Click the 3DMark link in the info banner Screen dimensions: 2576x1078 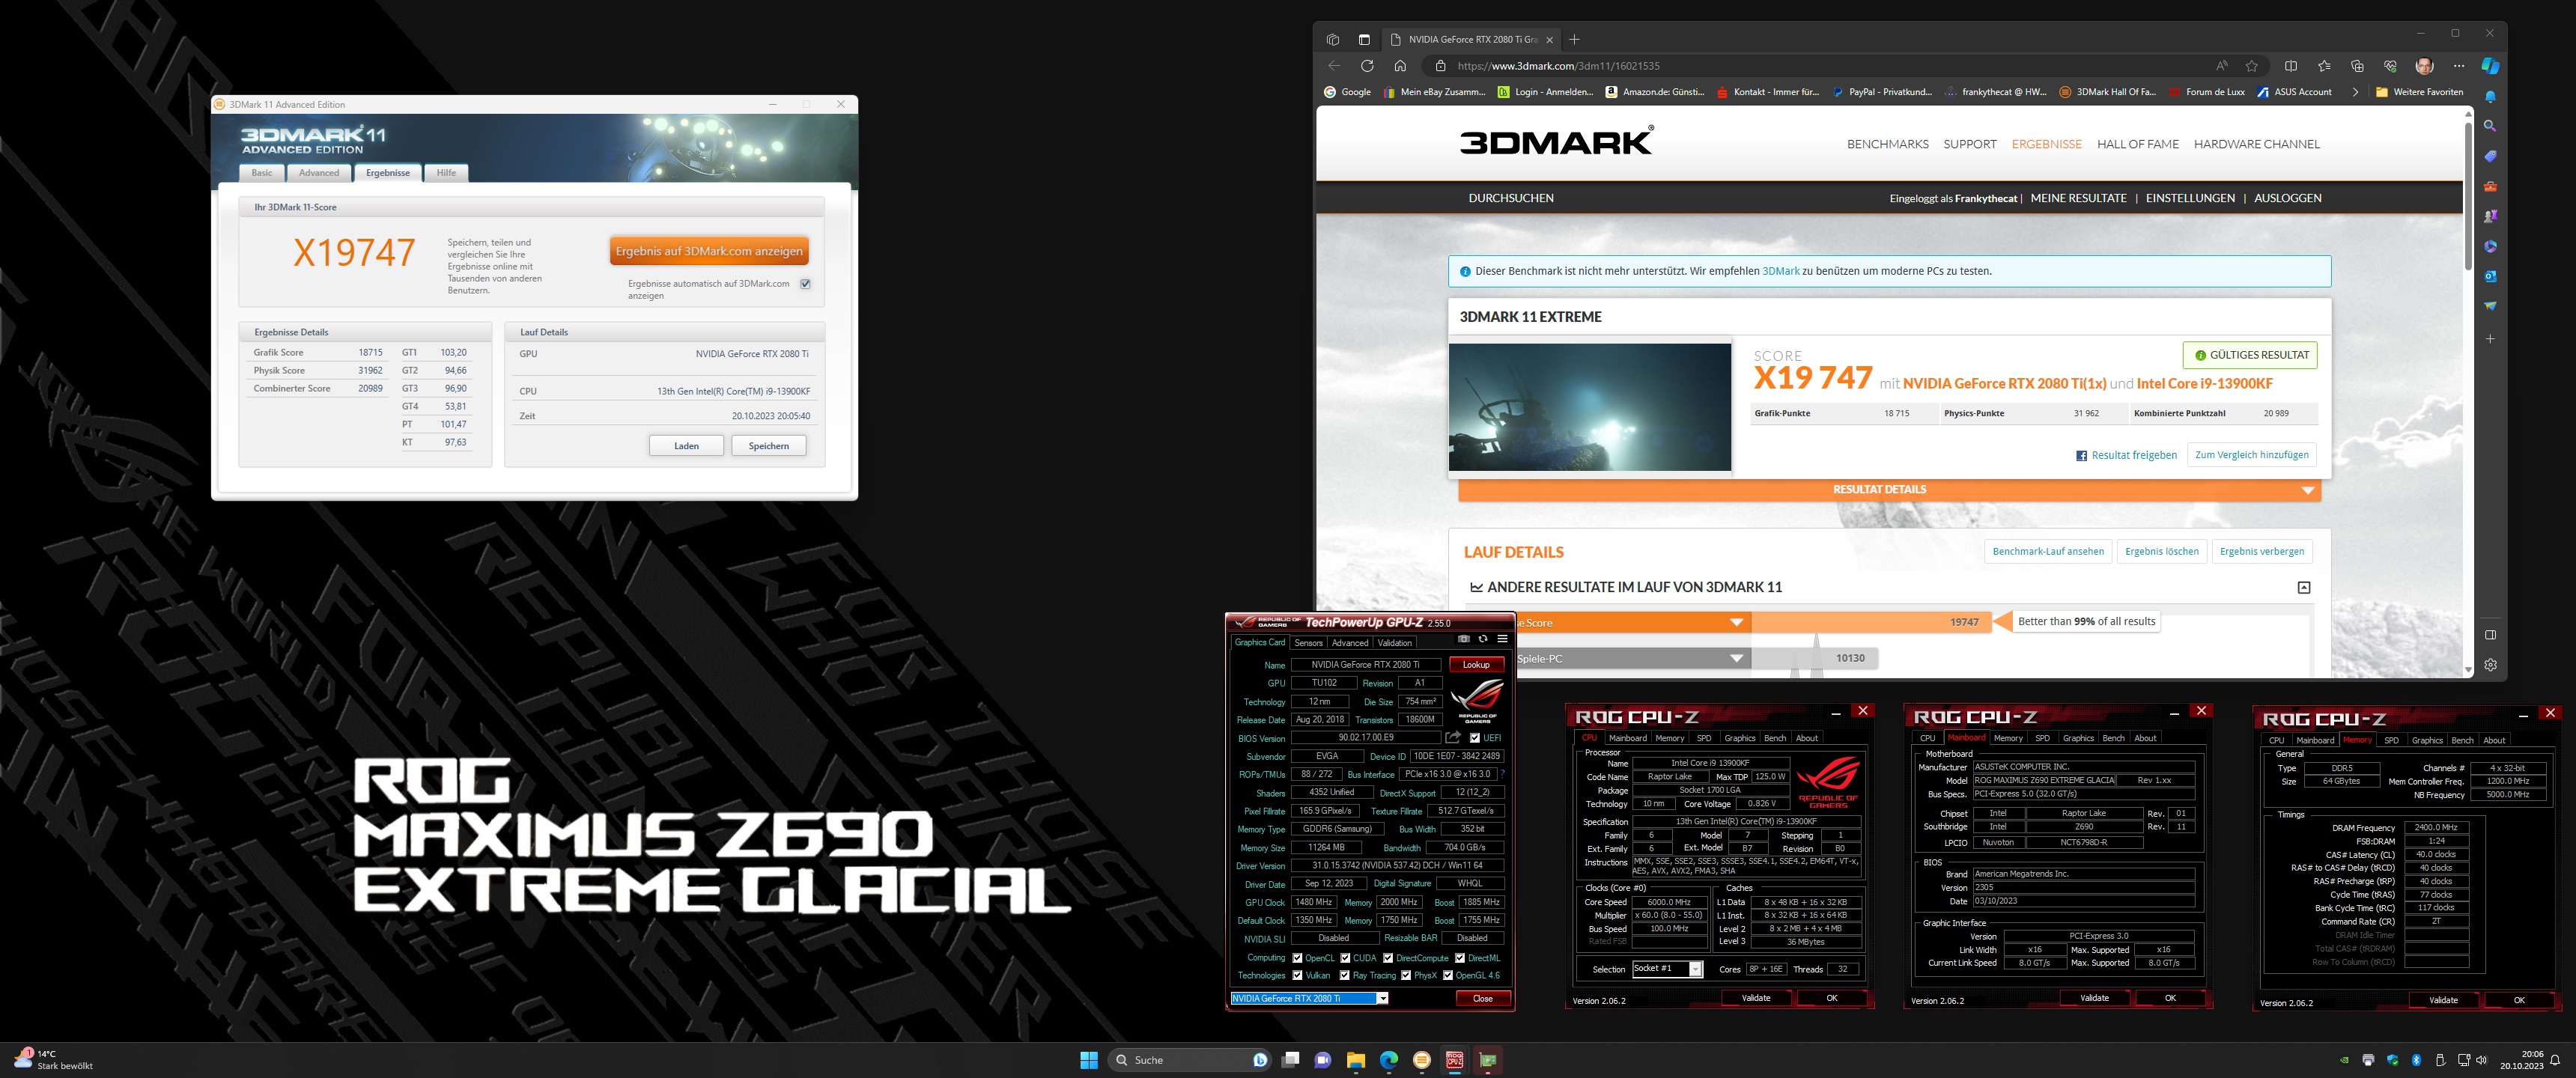(x=1780, y=271)
